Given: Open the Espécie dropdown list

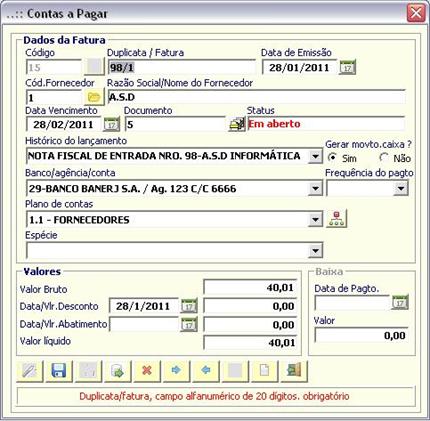Looking at the screenshot, I should tap(315, 251).
